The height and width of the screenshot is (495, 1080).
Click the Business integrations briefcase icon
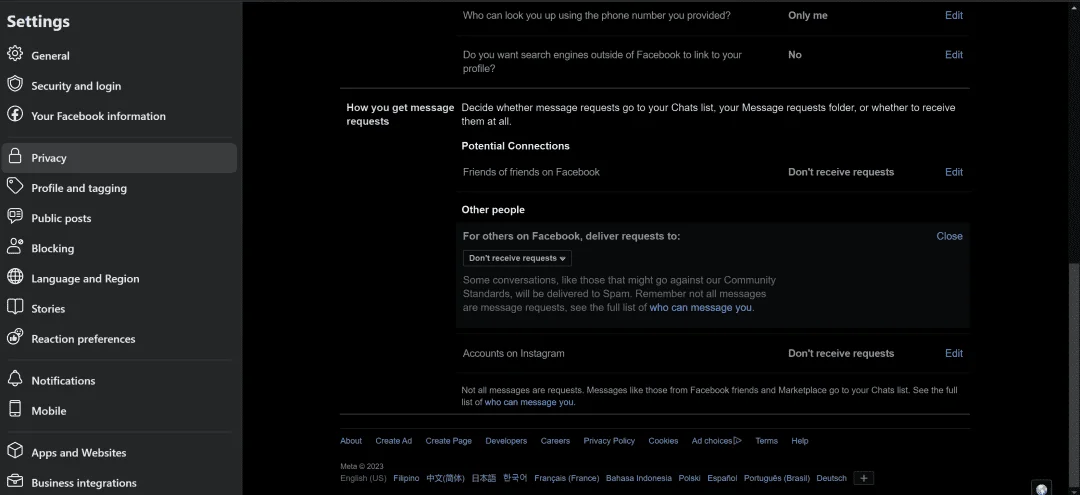pos(15,481)
